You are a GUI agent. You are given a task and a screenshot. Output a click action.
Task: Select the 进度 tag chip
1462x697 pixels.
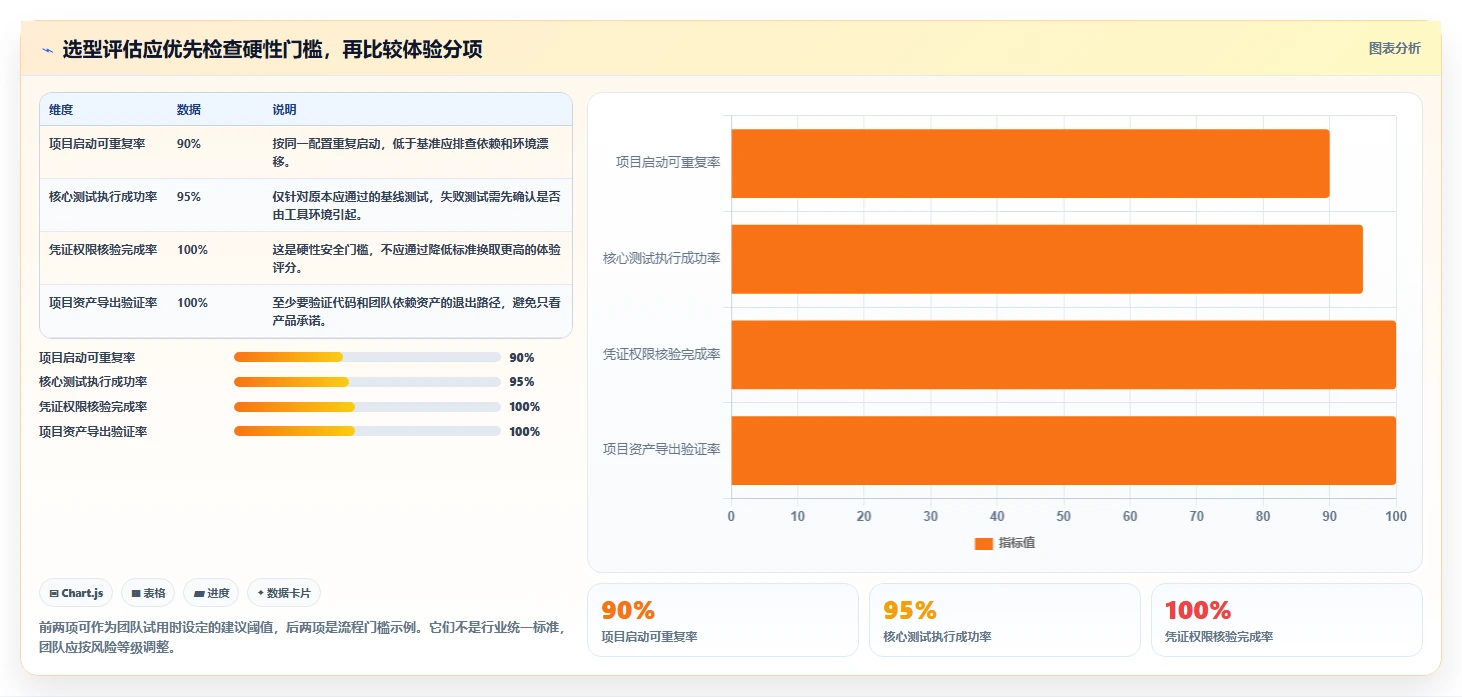[211, 593]
